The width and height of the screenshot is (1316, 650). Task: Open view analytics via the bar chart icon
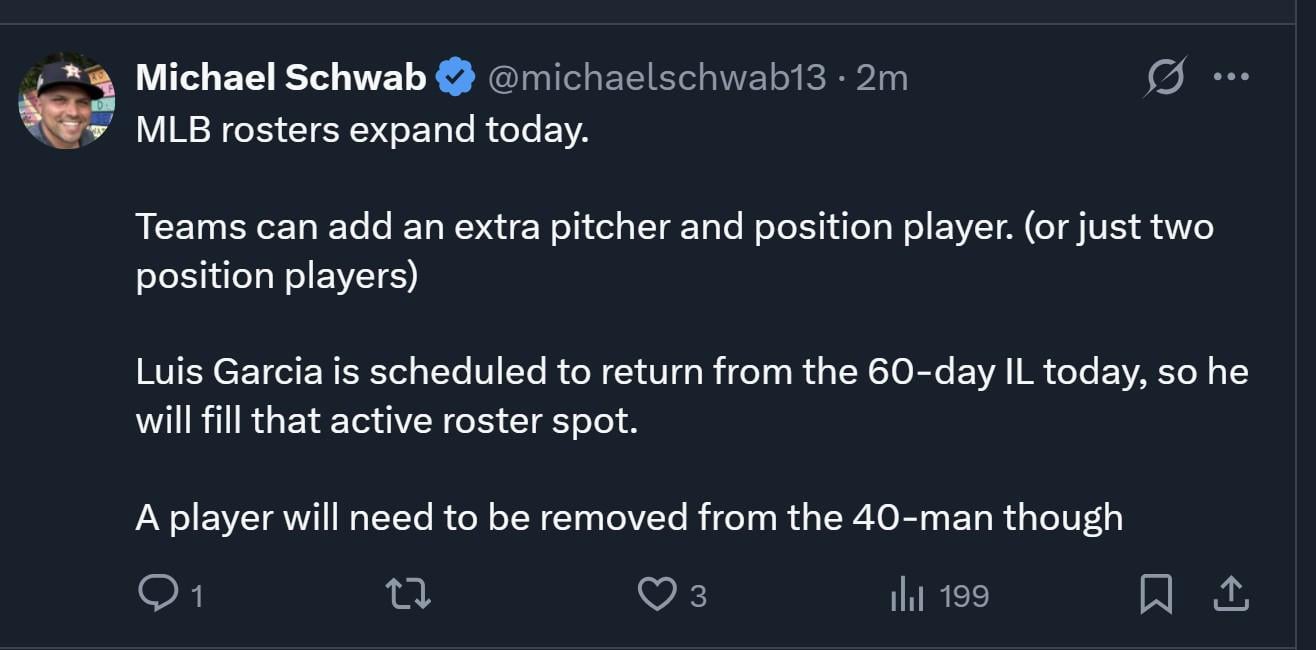pyautogui.click(x=908, y=594)
